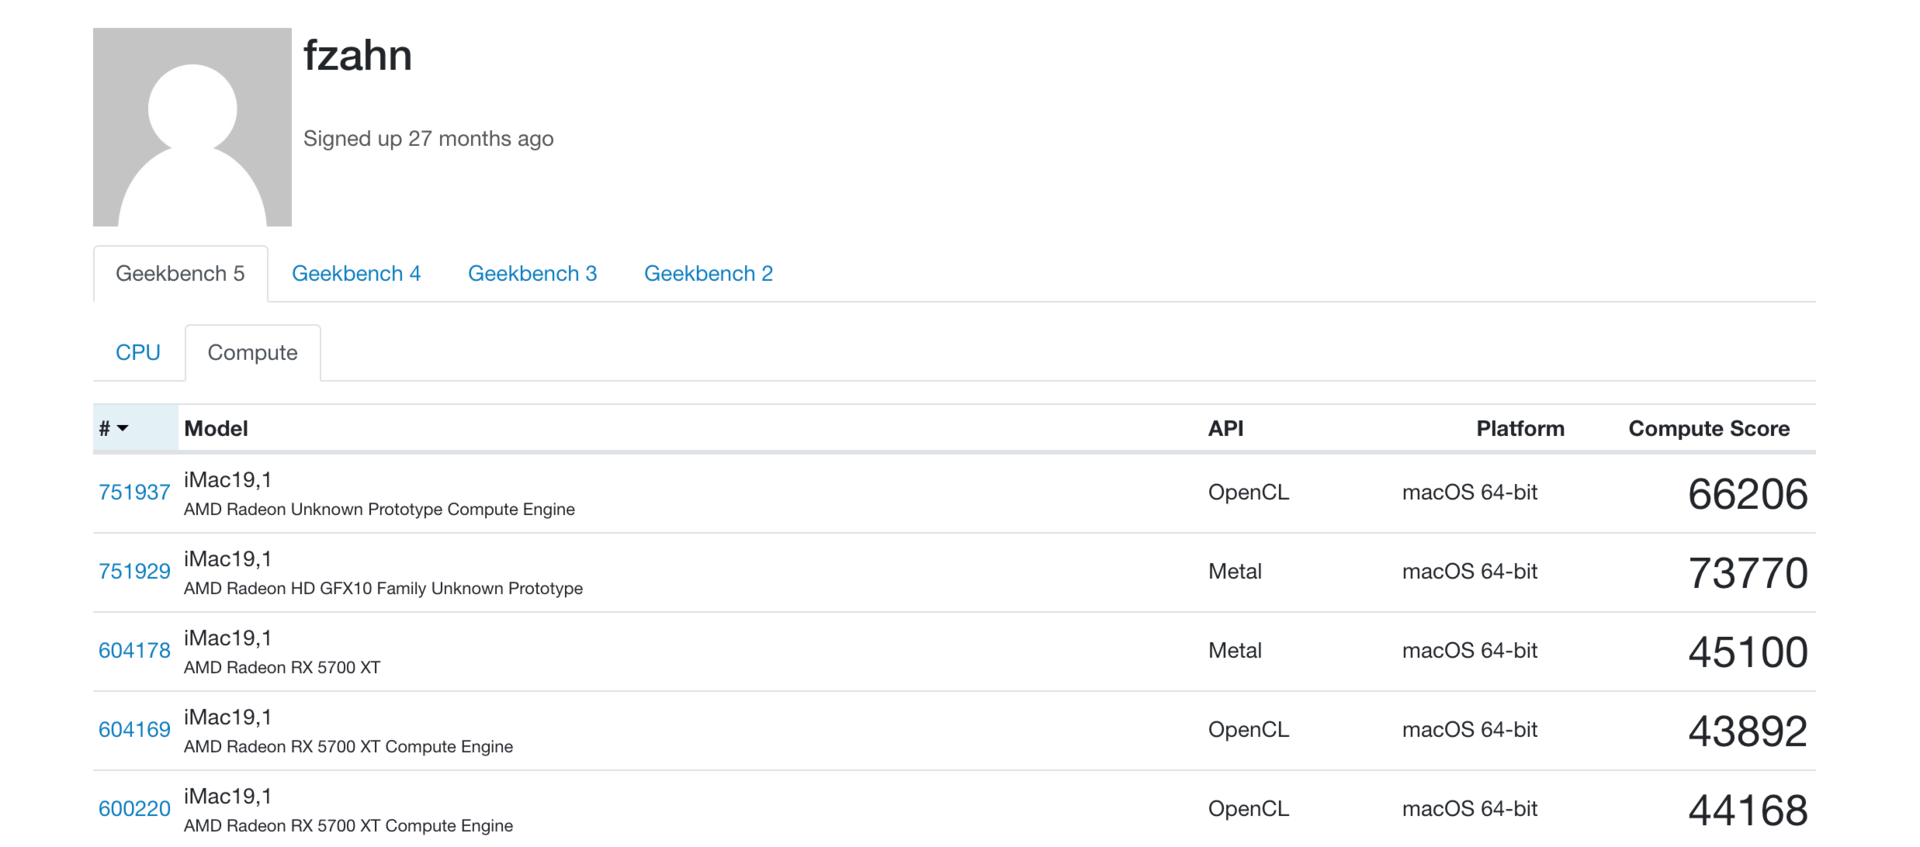This screenshot has width=1920, height=847.
Task: Click the fzahn profile avatar image
Action: click(192, 127)
